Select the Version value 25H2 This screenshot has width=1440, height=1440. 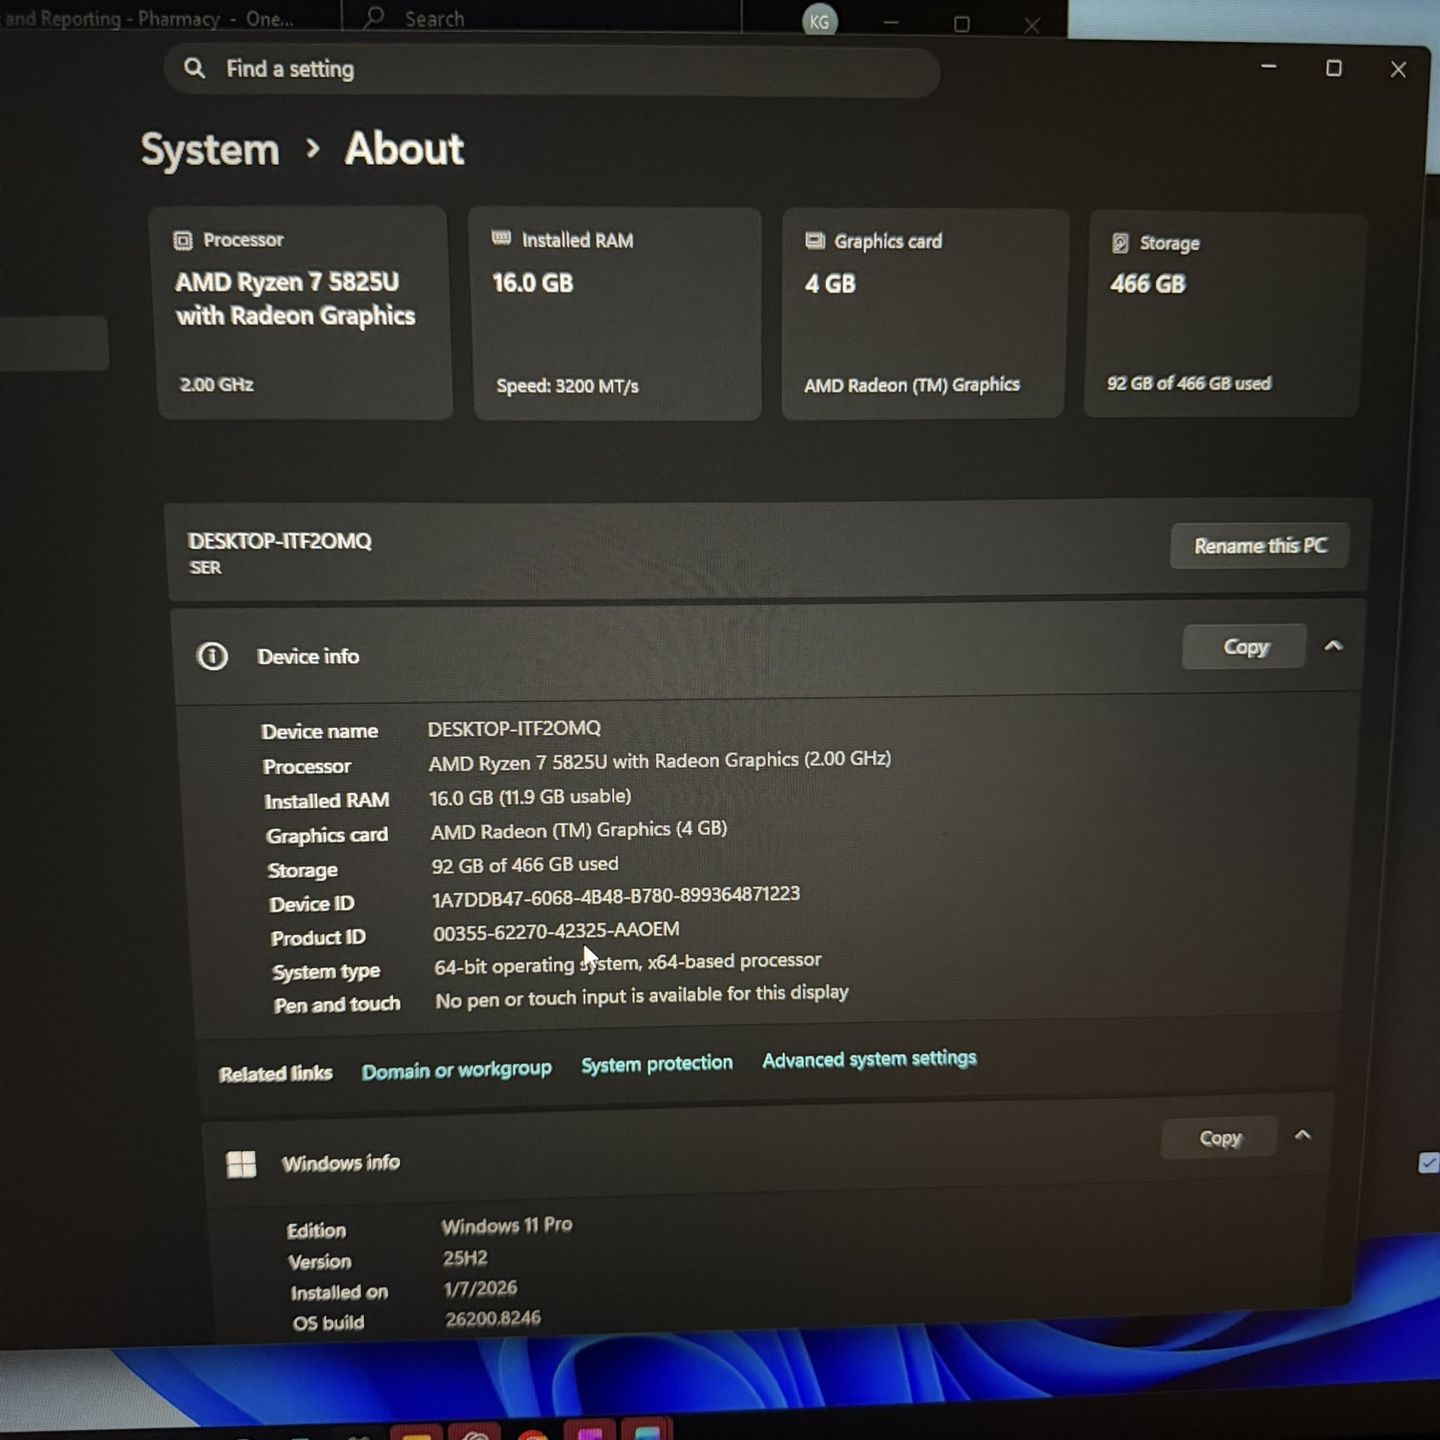click(x=465, y=1258)
